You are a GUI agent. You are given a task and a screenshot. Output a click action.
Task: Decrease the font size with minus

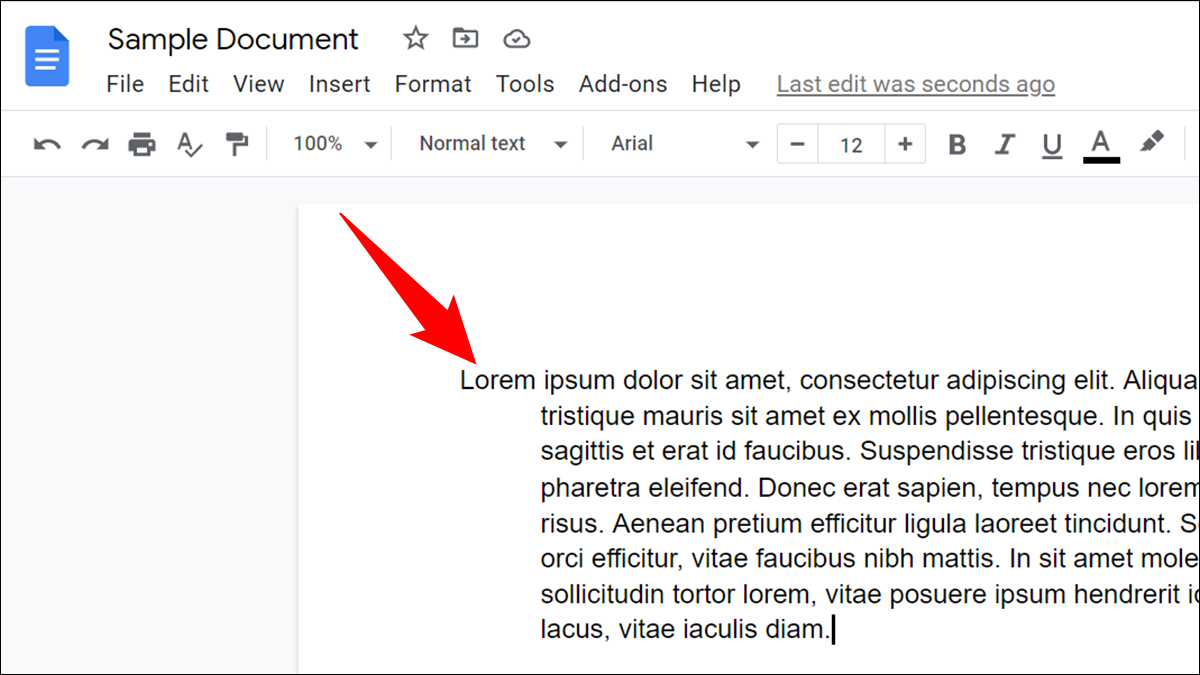[x=797, y=145]
